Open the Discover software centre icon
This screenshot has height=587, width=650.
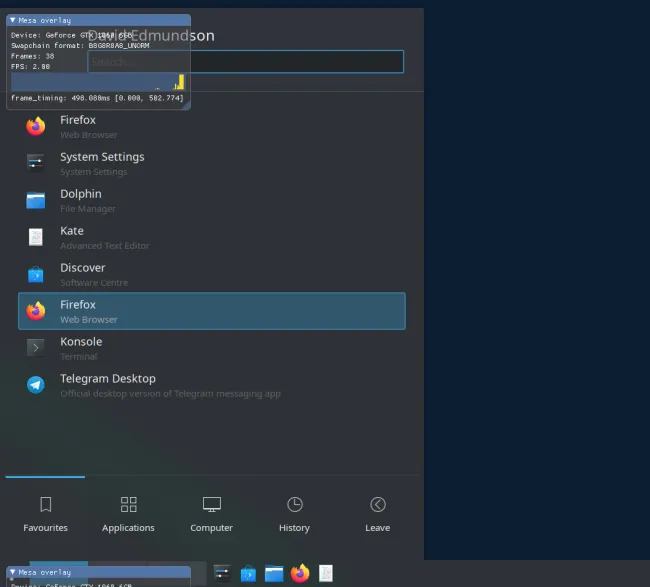36,274
